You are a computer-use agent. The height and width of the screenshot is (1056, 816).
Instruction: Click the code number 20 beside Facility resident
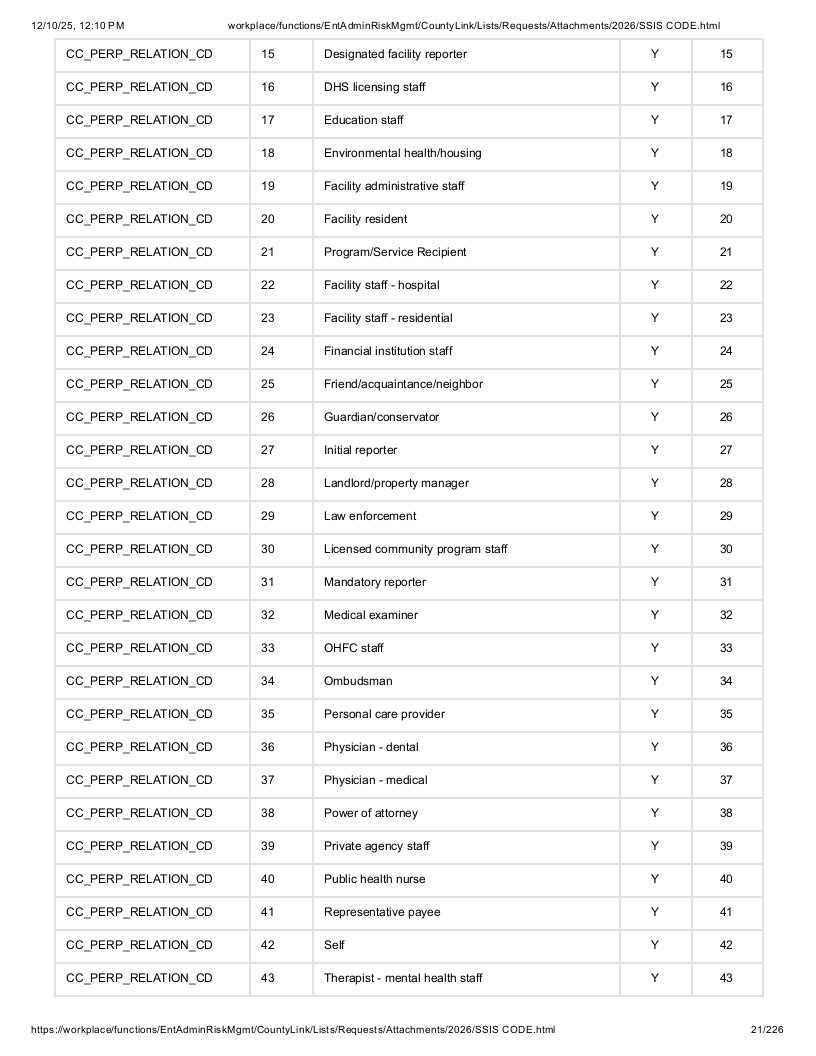[267, 219]
